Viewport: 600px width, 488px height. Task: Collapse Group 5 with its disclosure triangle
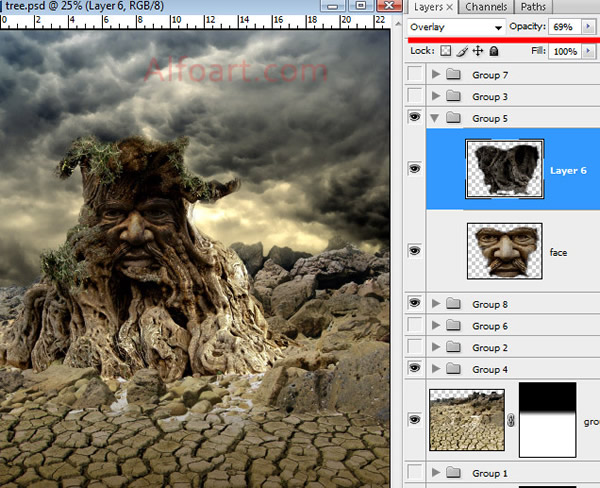point(434,118)
